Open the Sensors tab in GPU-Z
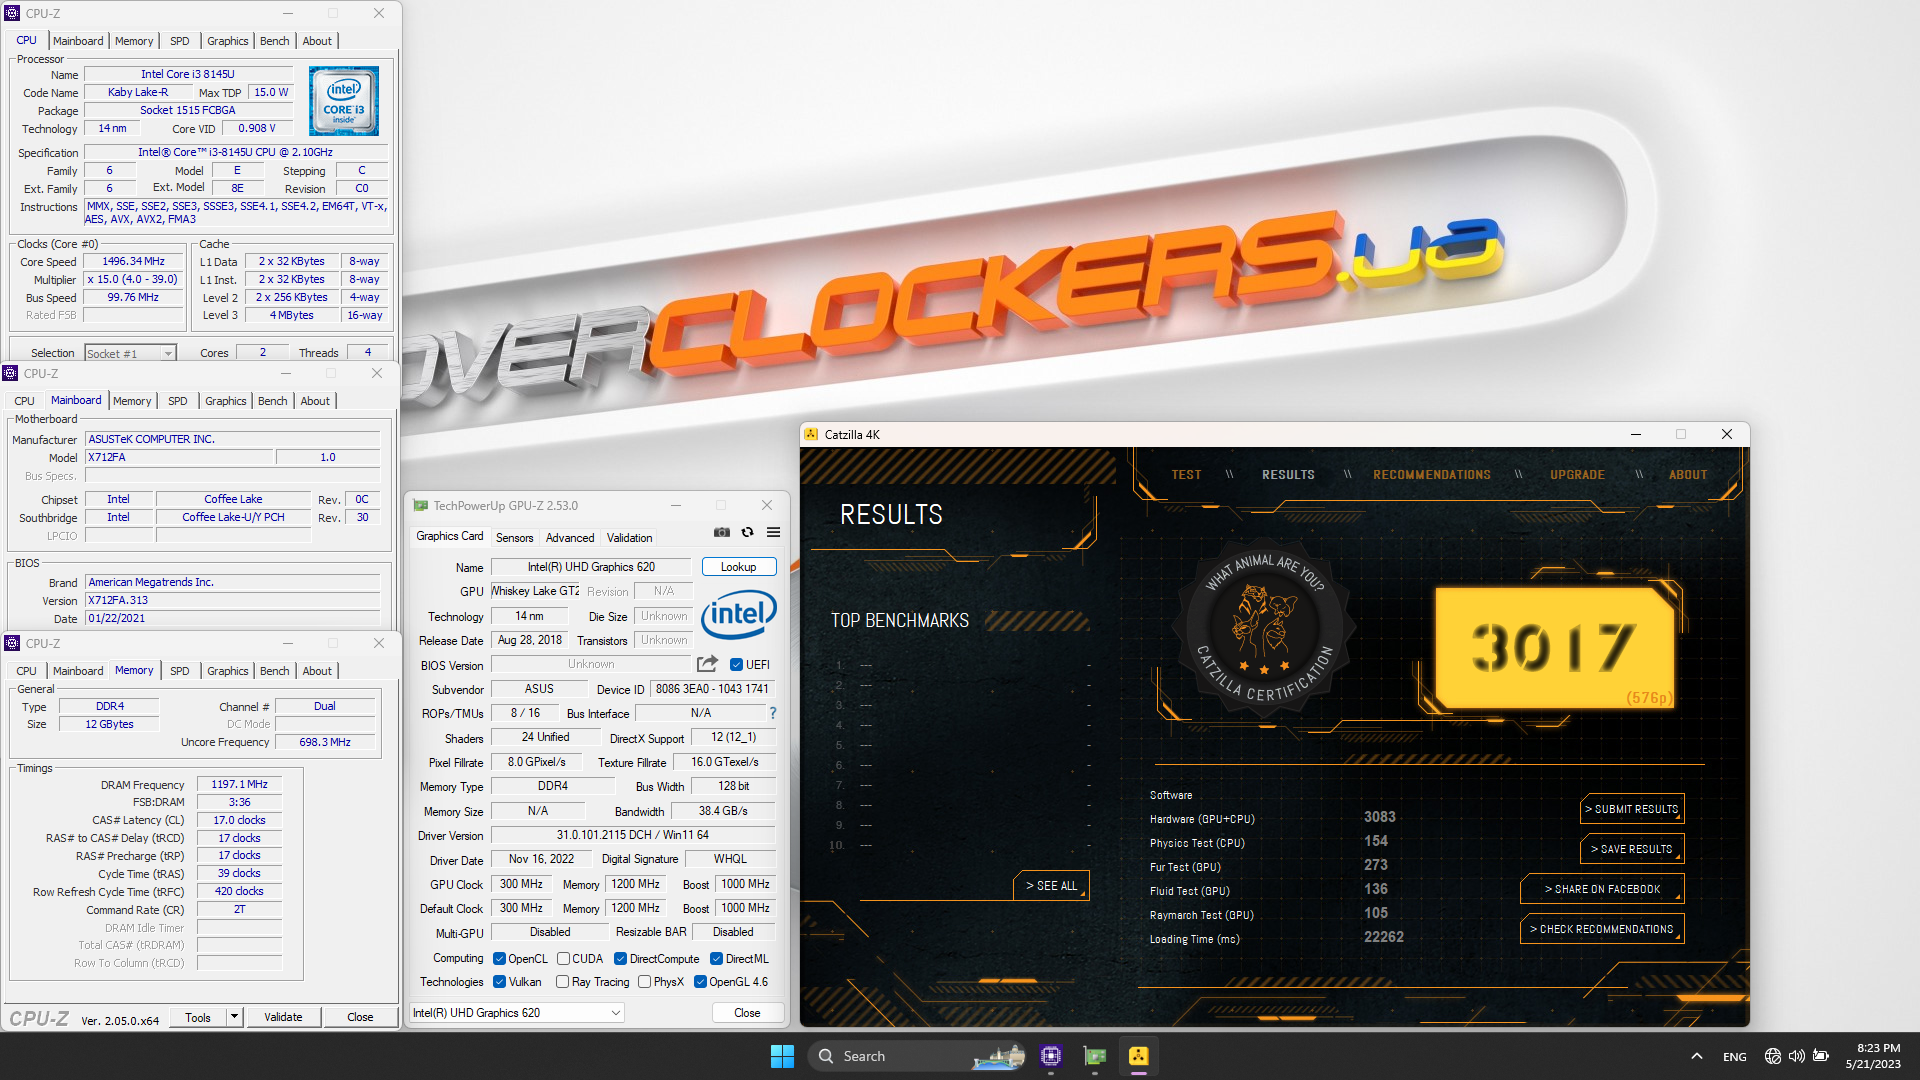The width and height of the screenshot is (1920, 1080). [514, 538]
